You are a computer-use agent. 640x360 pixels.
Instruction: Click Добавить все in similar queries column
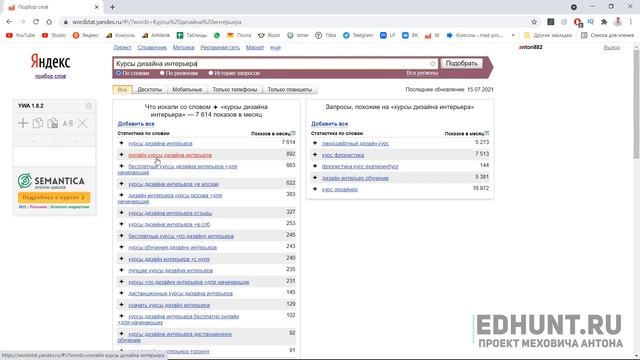[x=329, y=124]
